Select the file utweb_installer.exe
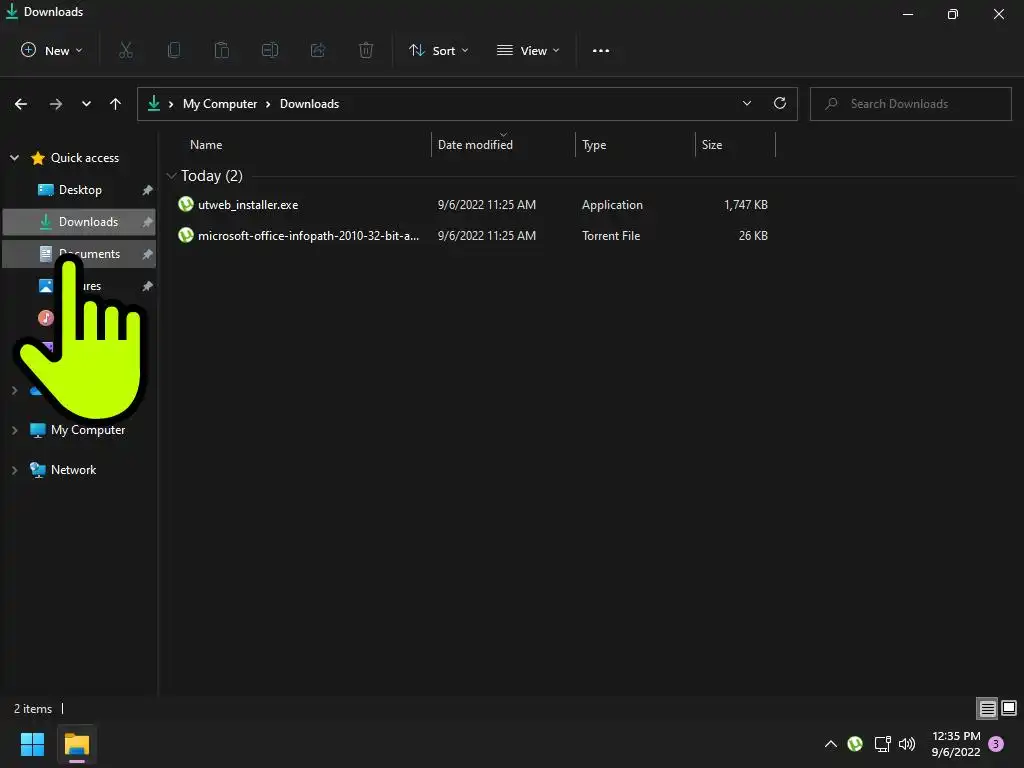The height and width of the screenshot is (768, 1024). click(x=248, y=204)
